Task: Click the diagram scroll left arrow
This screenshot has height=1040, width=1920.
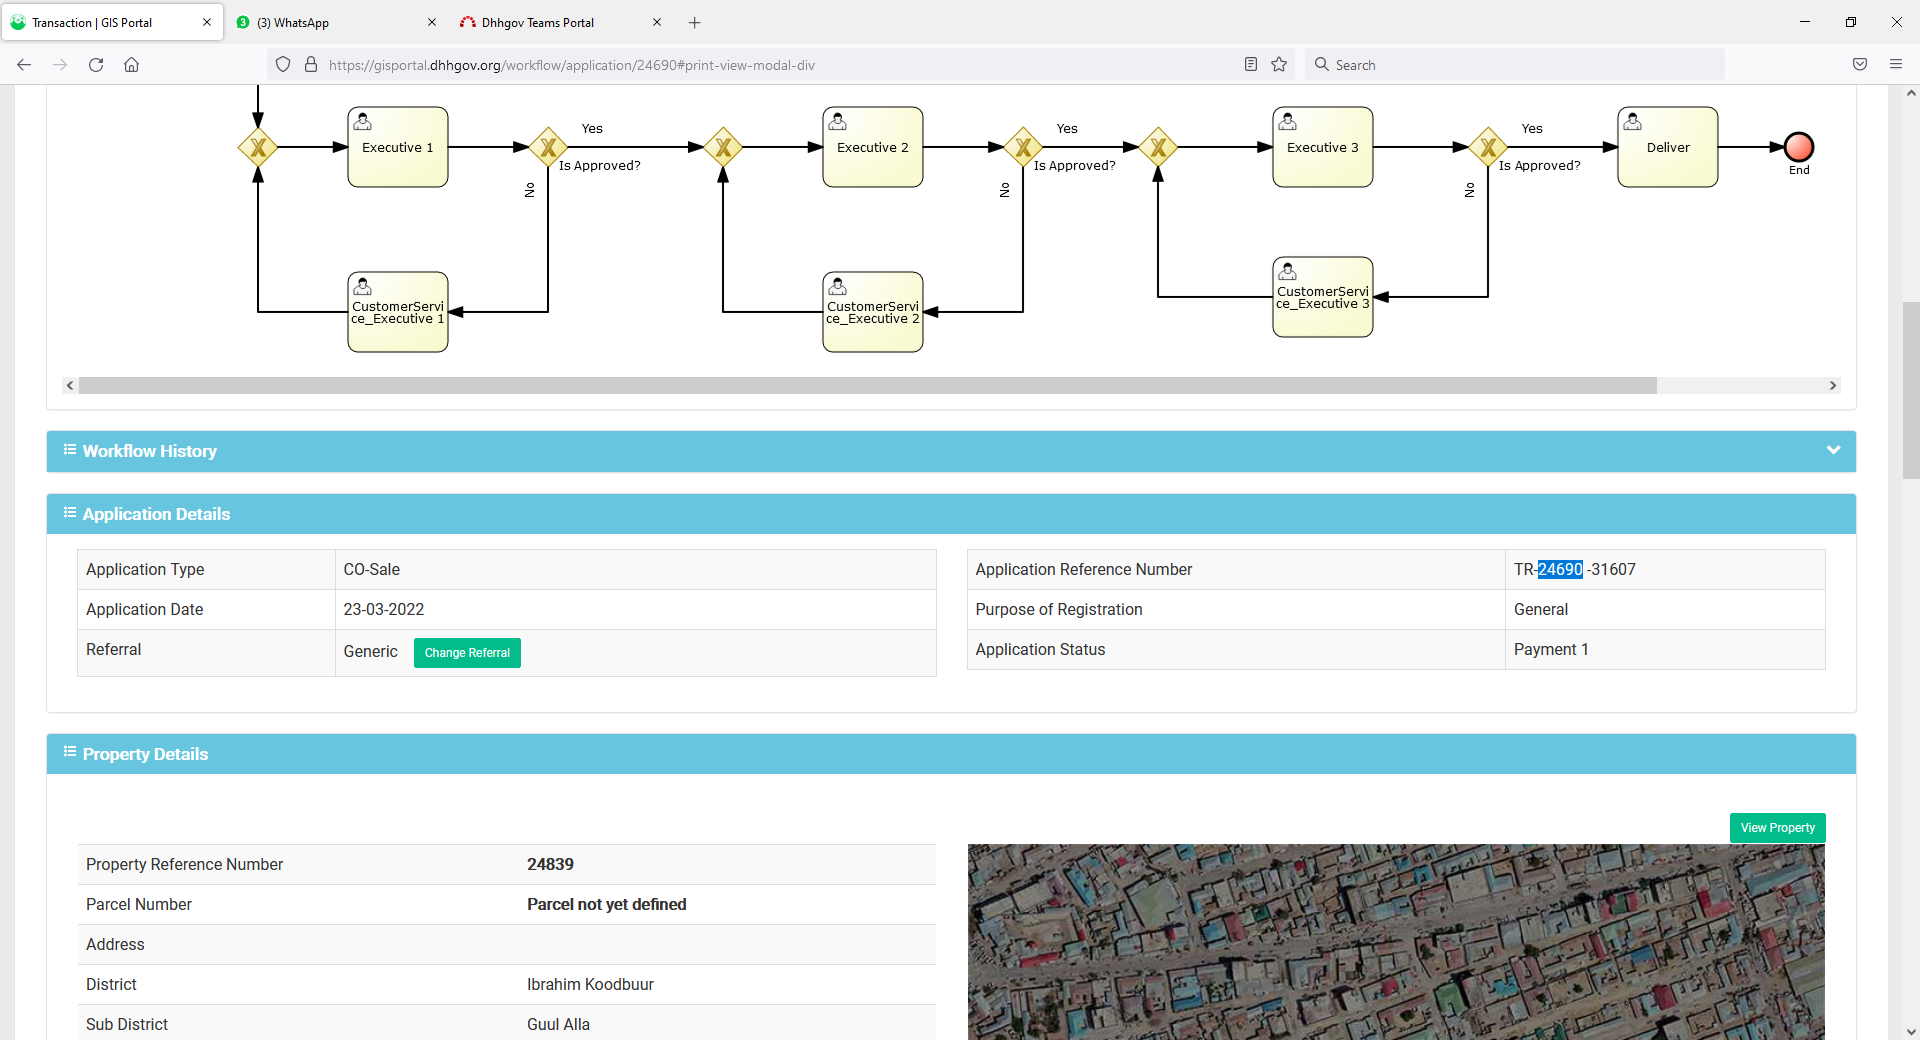Action: [x=69, y=385]
